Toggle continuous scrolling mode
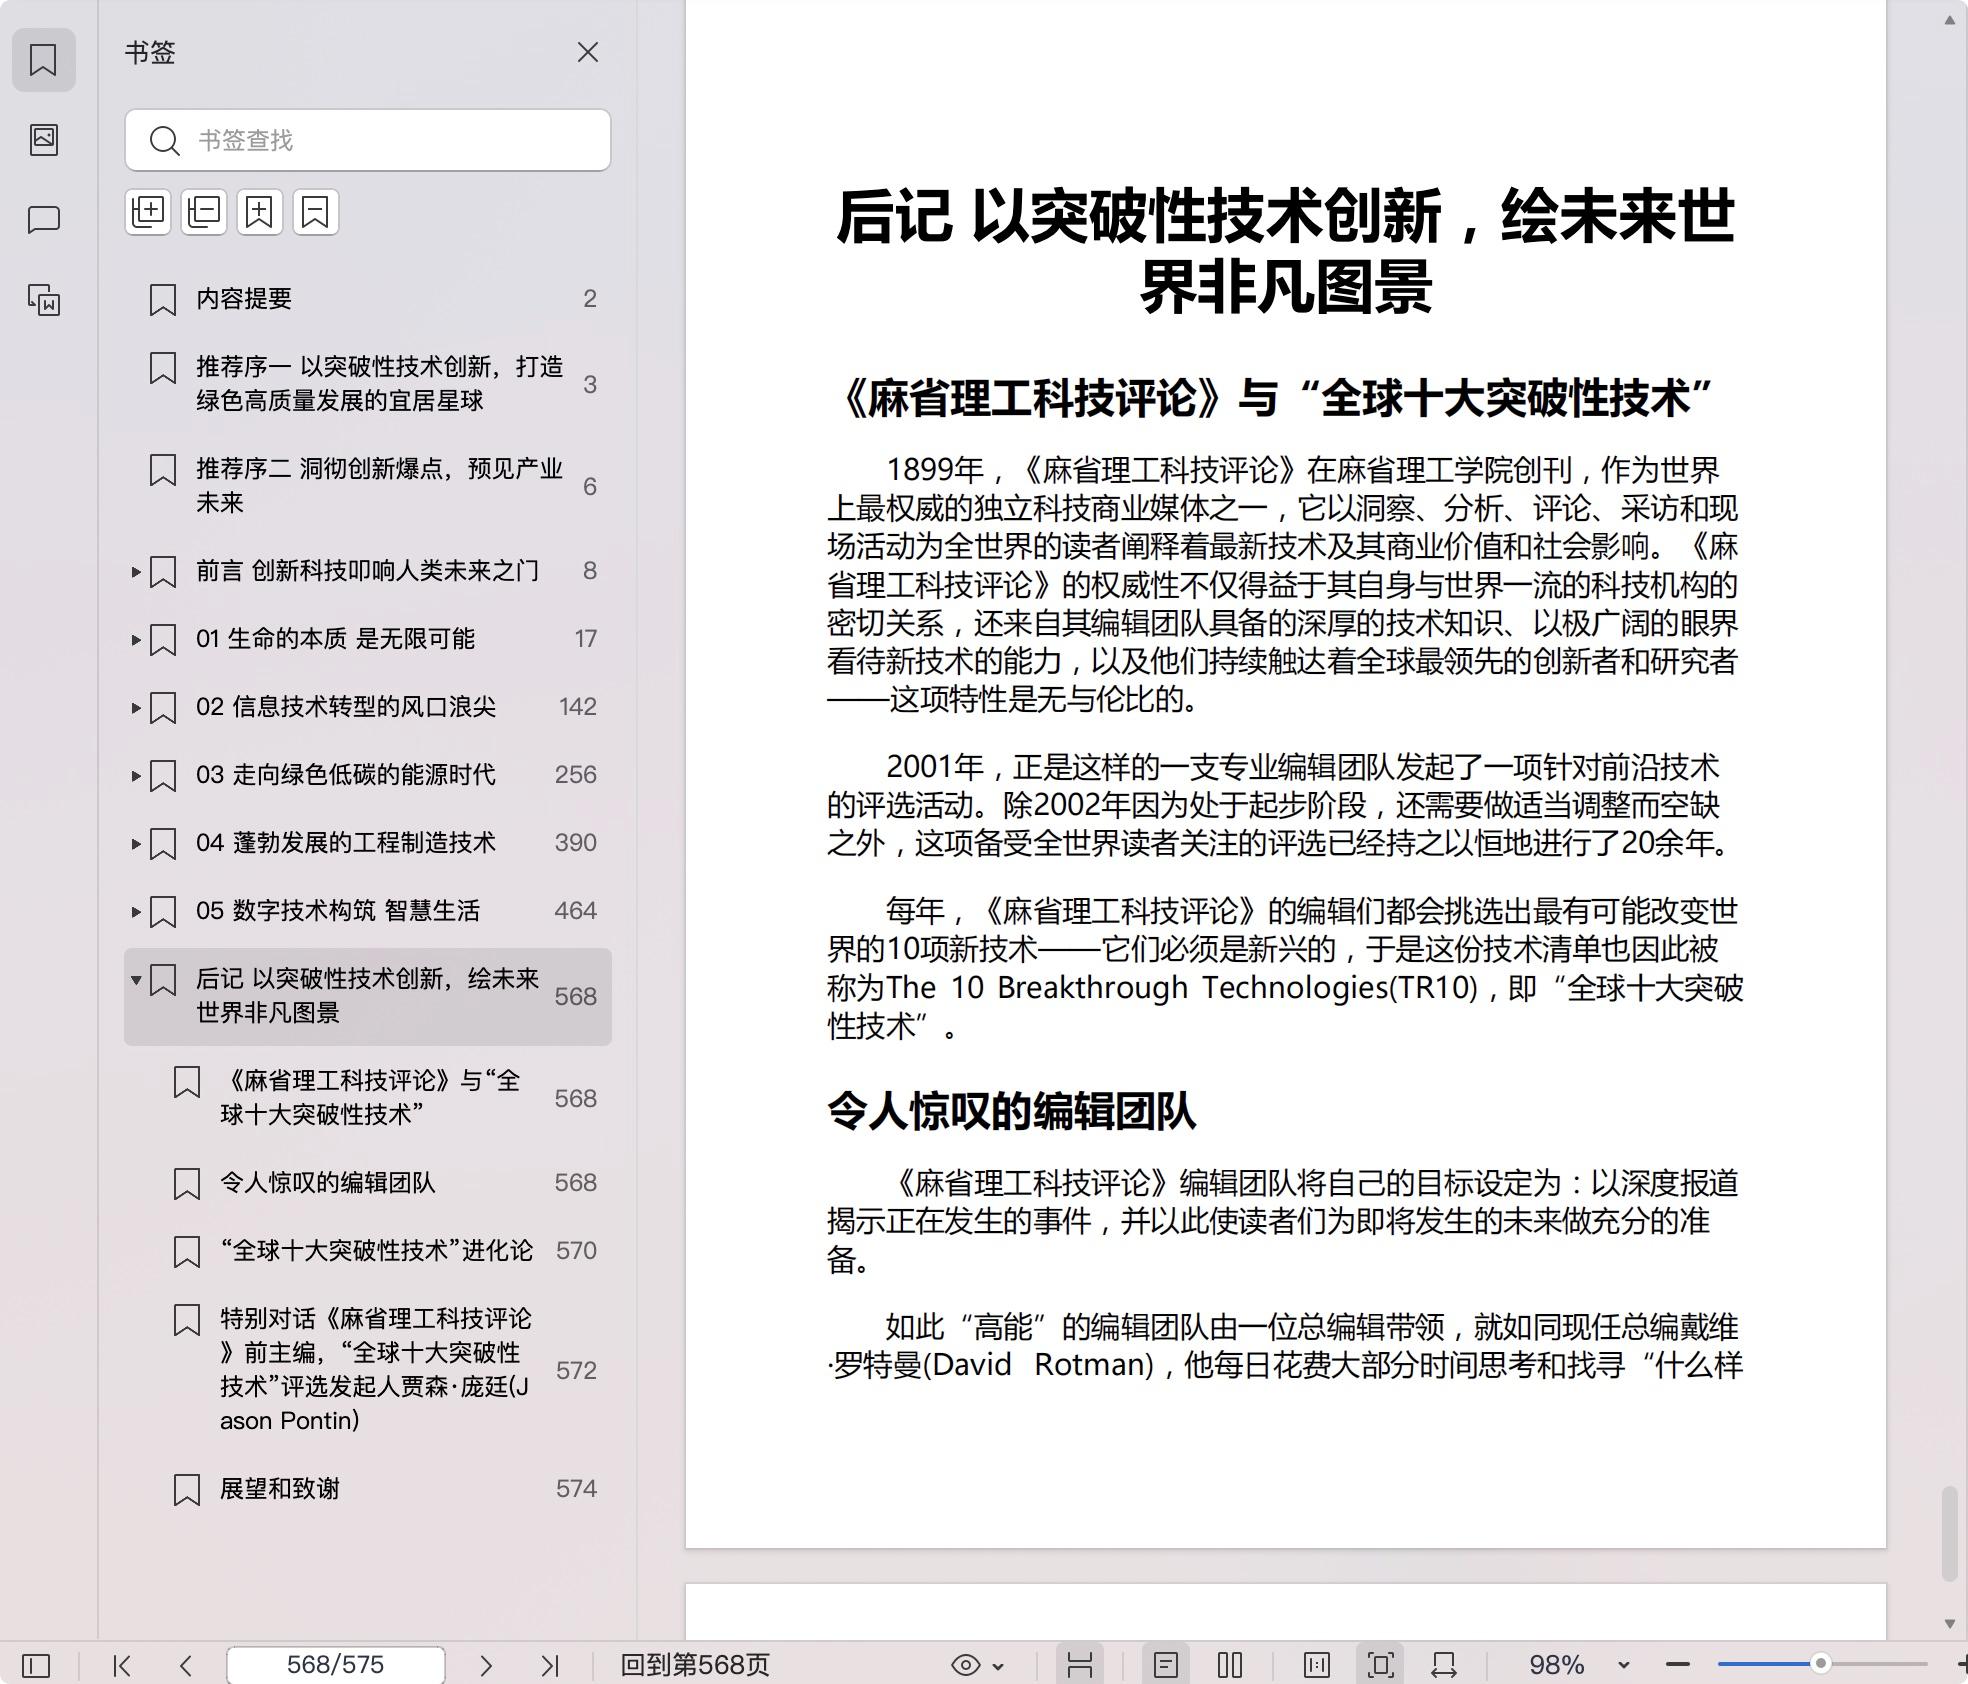The height and width of the screenshot is (1684, 1968). pos(1080,1665)
